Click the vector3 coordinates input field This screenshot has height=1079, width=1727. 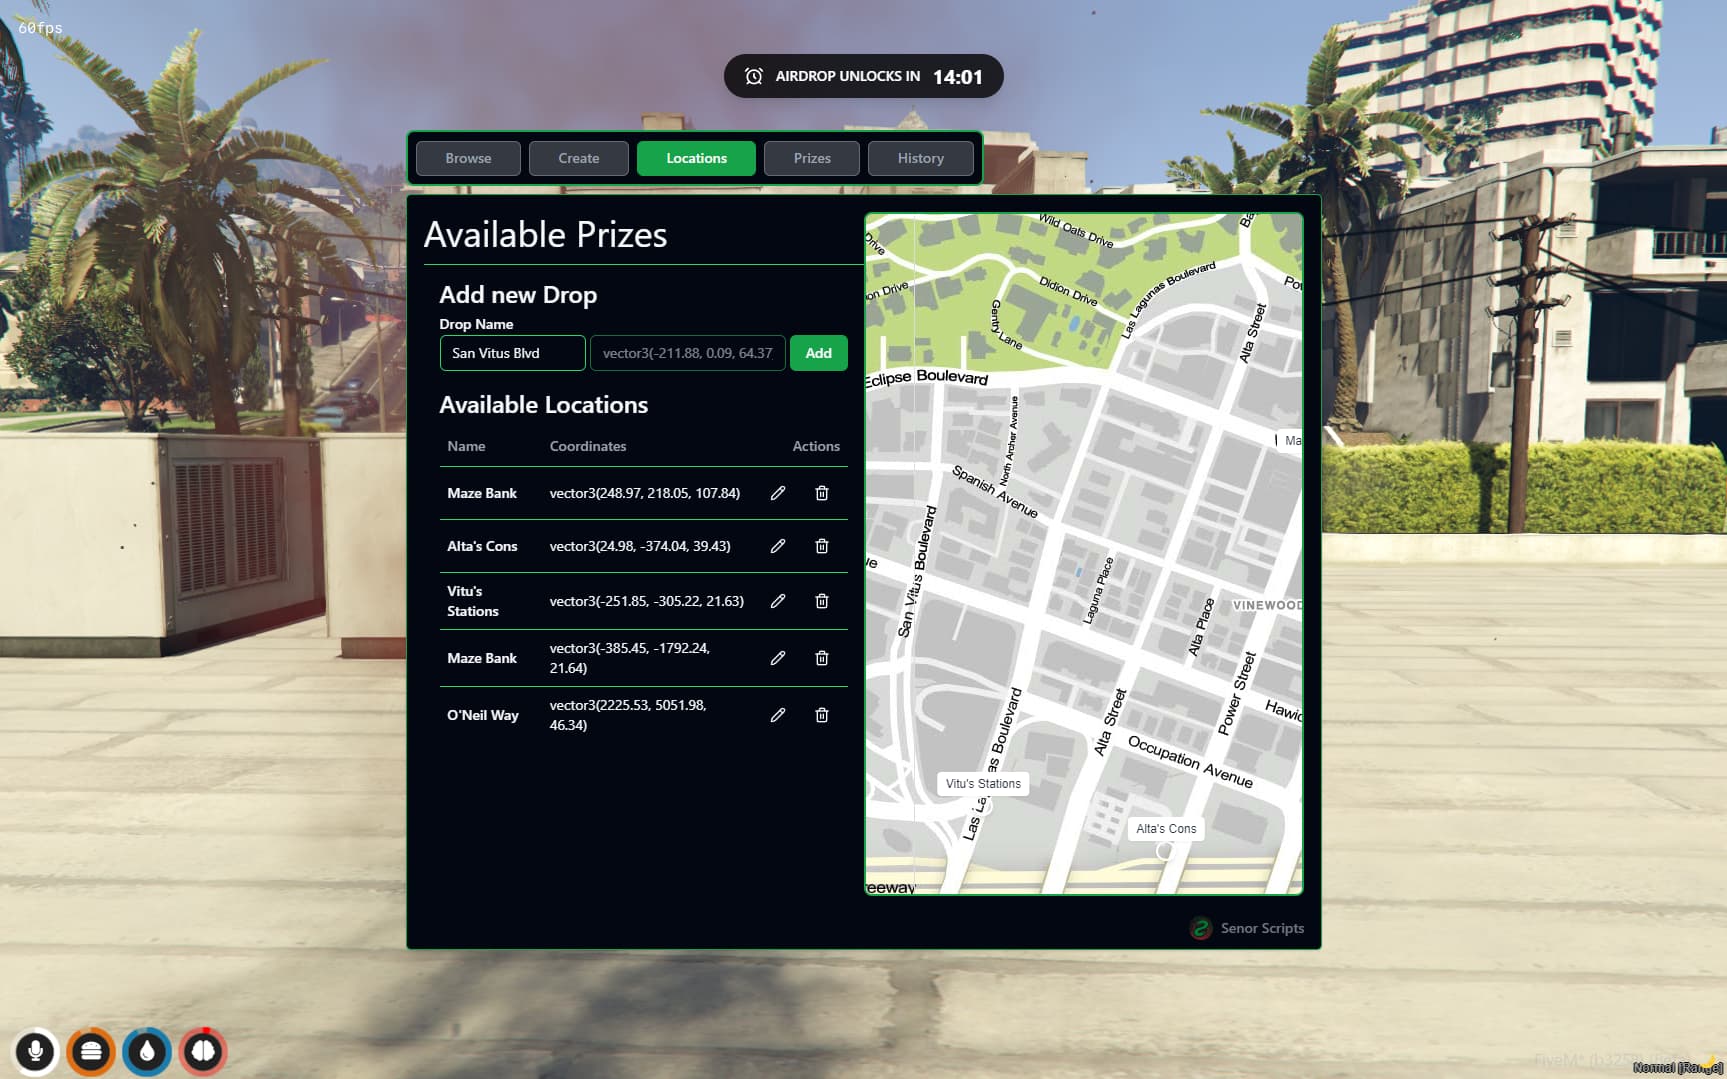pos(688,353)
